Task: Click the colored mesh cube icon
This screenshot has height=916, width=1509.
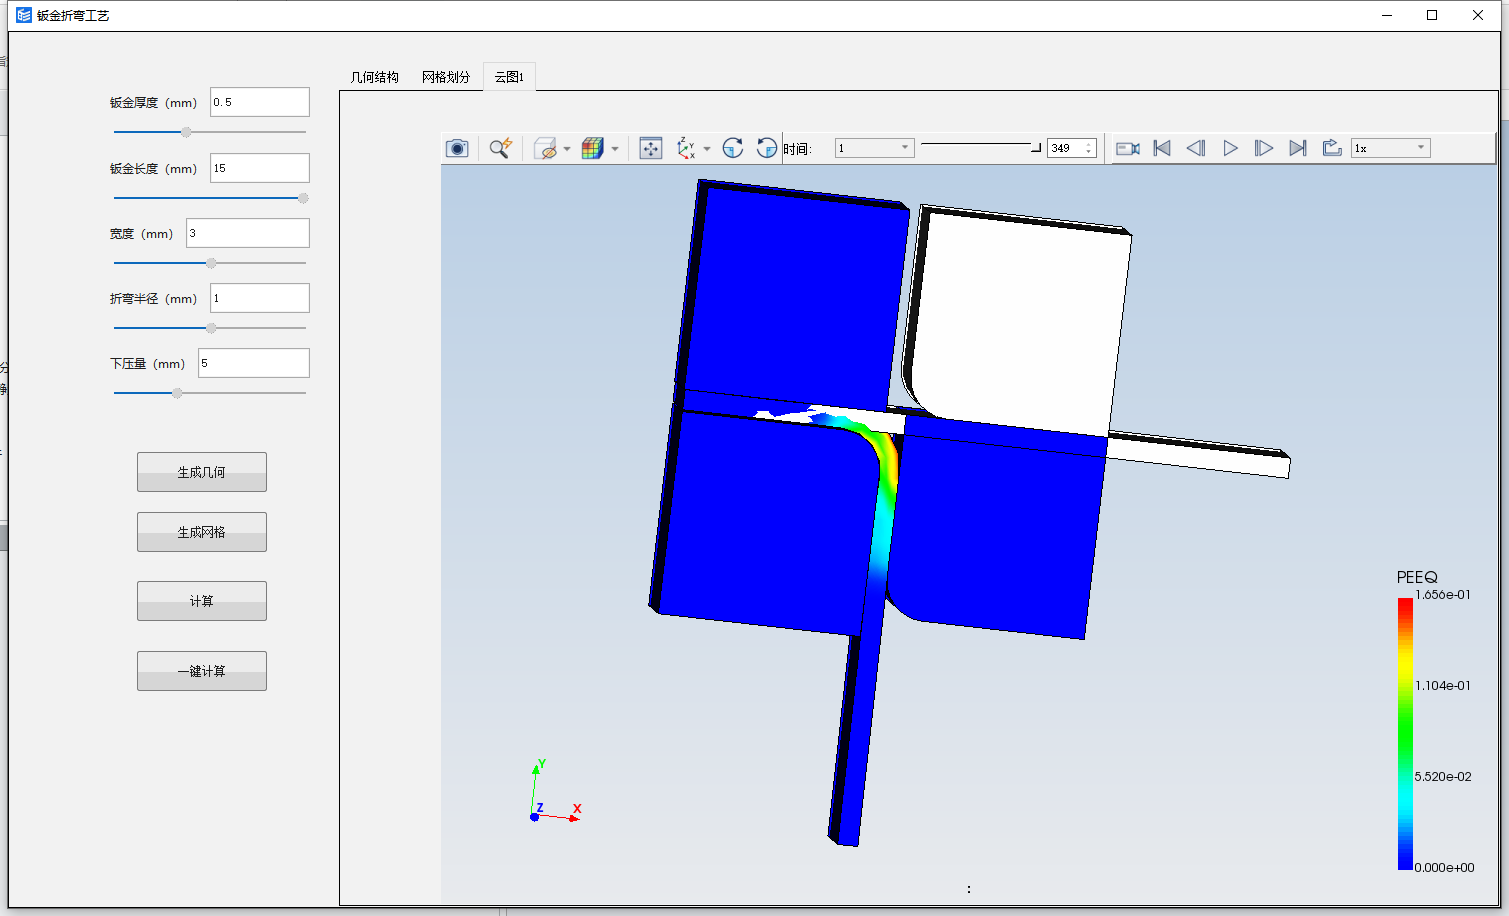Action: pos(593,148)
